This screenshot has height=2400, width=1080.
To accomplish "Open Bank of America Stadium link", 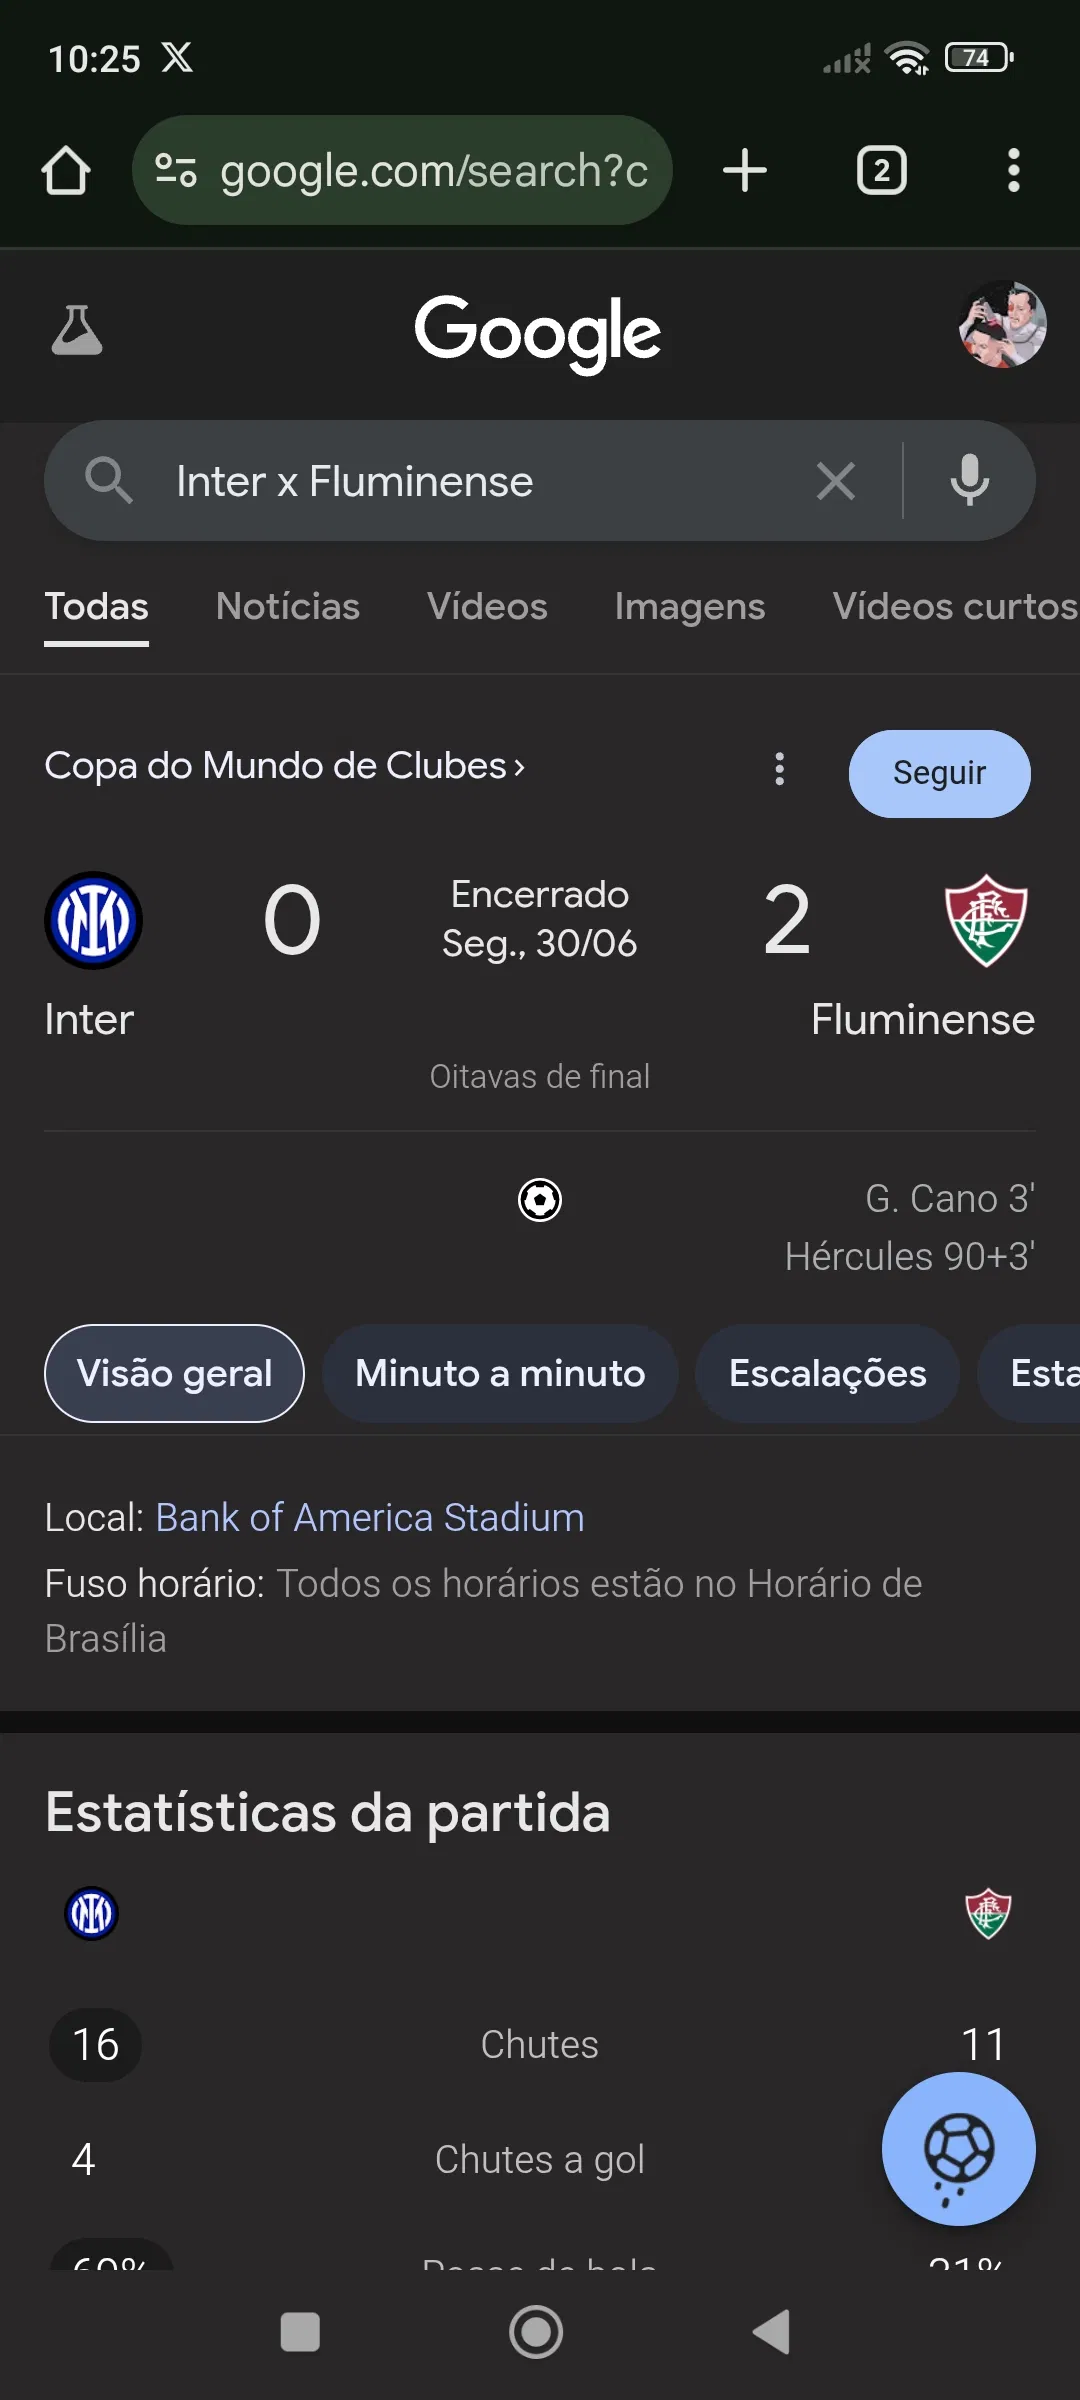I will (x=370, y=1518).
